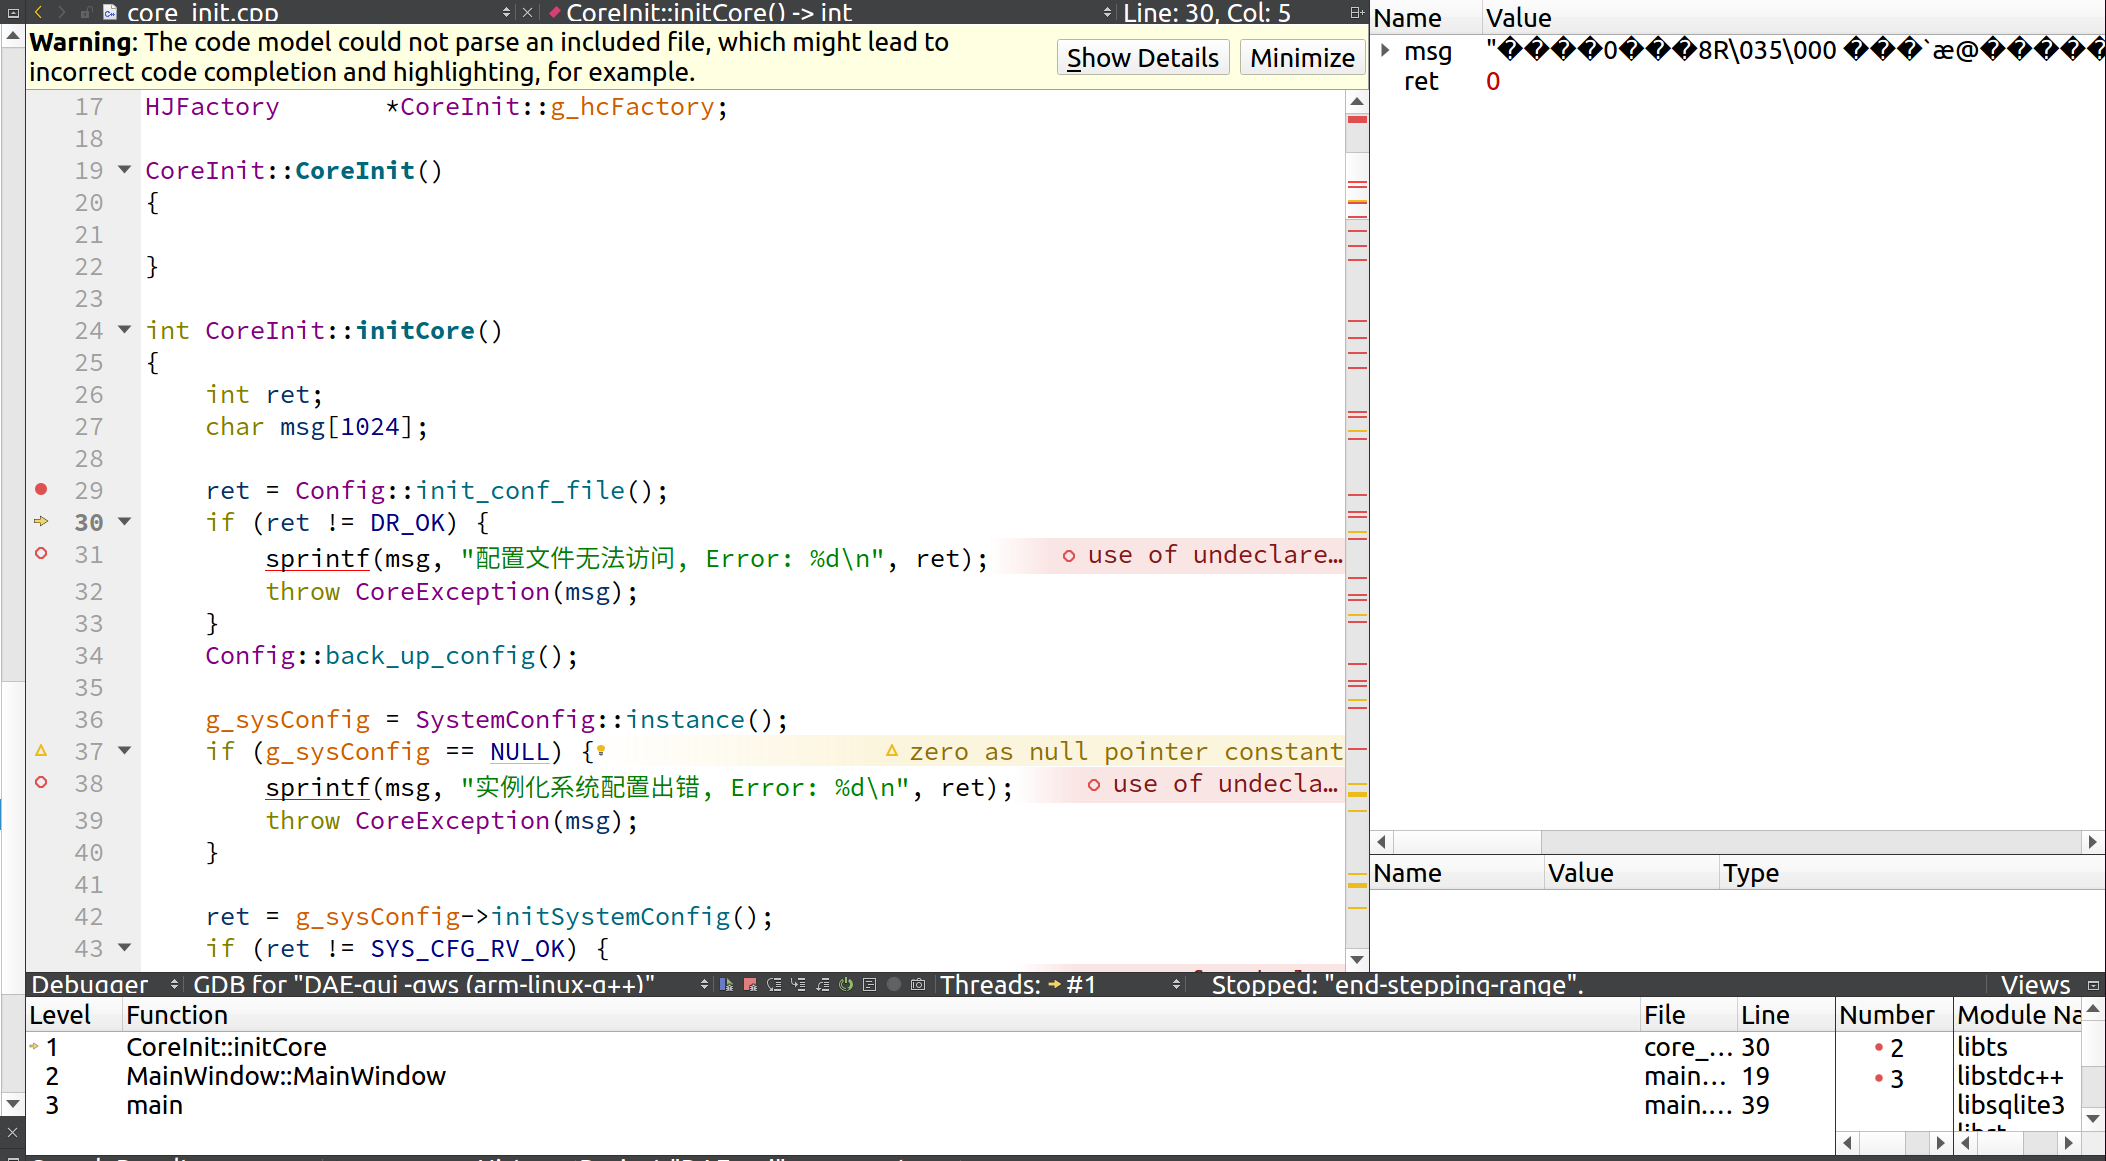
Task: Click the Continue debugging icon
Action: tap(726, 985)
